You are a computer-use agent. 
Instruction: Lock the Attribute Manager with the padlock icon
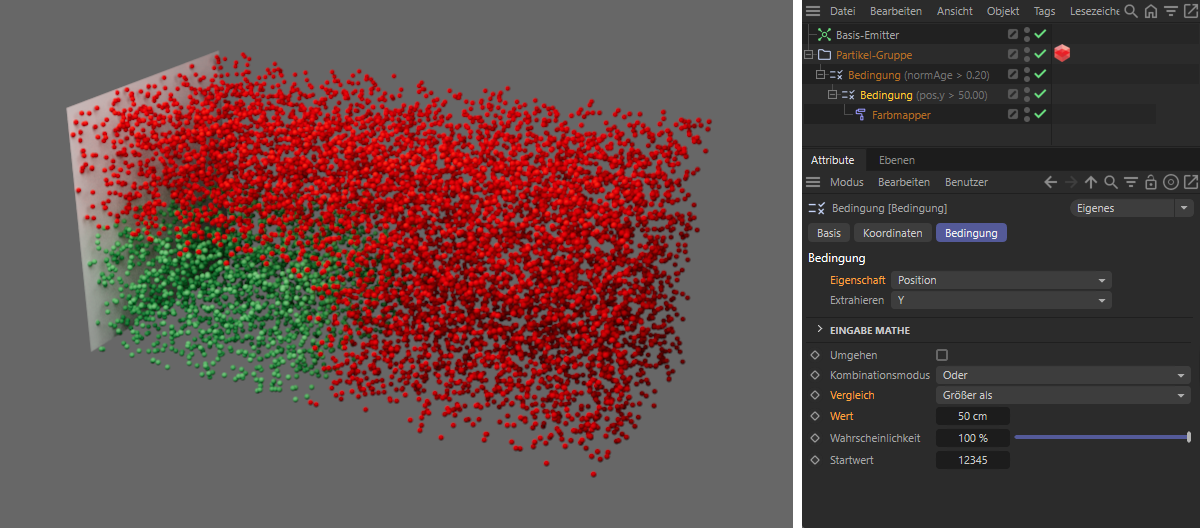(1151, 182)
